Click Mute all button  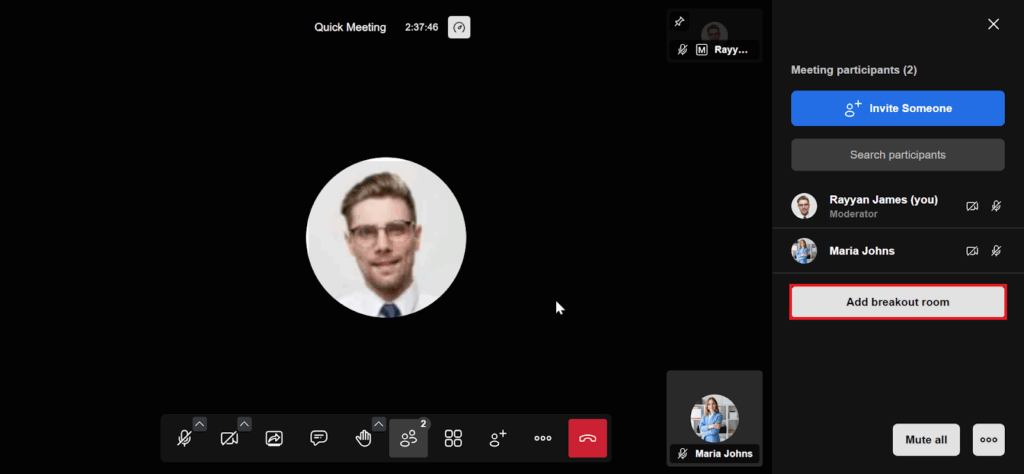coord(926,439)
